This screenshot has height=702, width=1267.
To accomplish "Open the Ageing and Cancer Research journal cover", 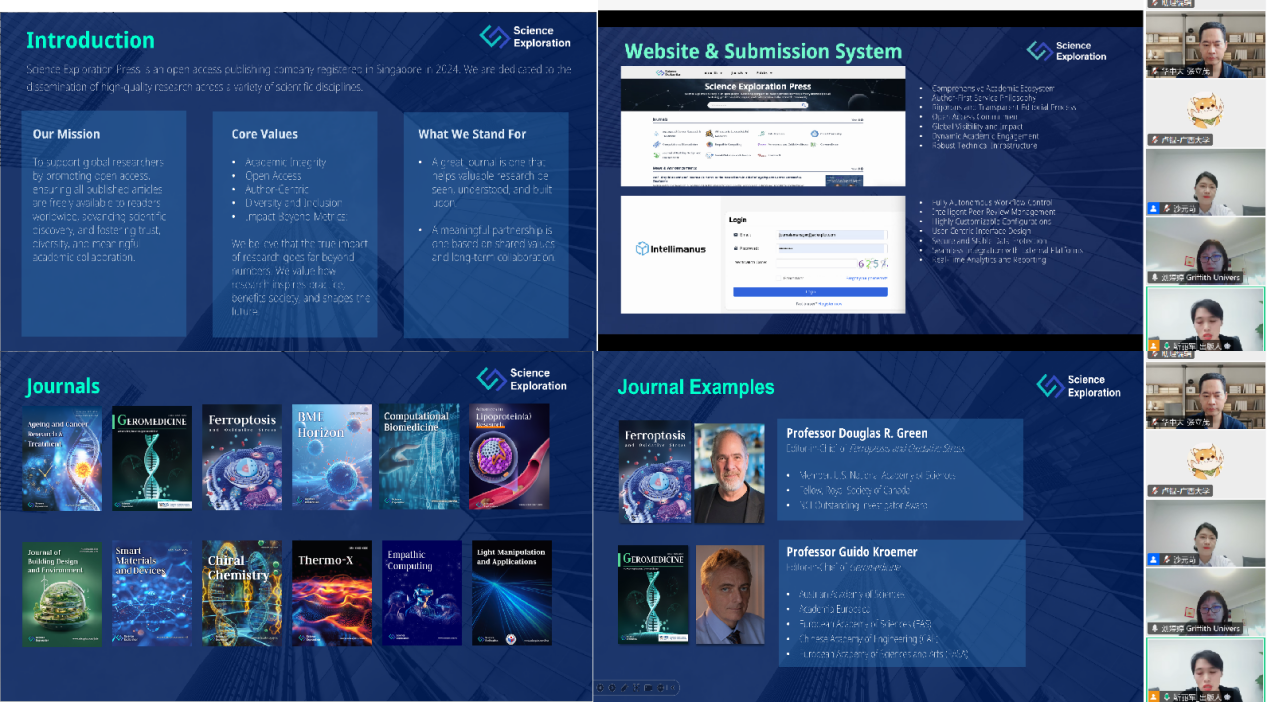I will coord(62,457).
